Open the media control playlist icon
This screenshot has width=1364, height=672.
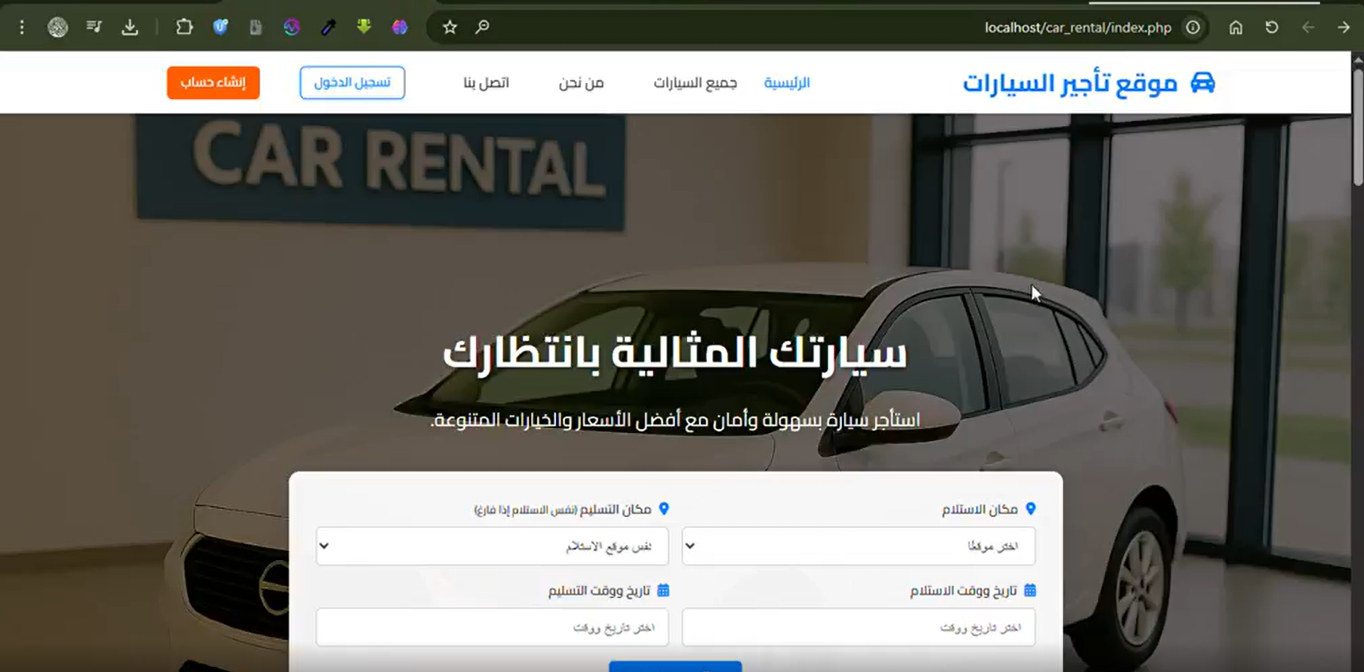tap(94, 27)
